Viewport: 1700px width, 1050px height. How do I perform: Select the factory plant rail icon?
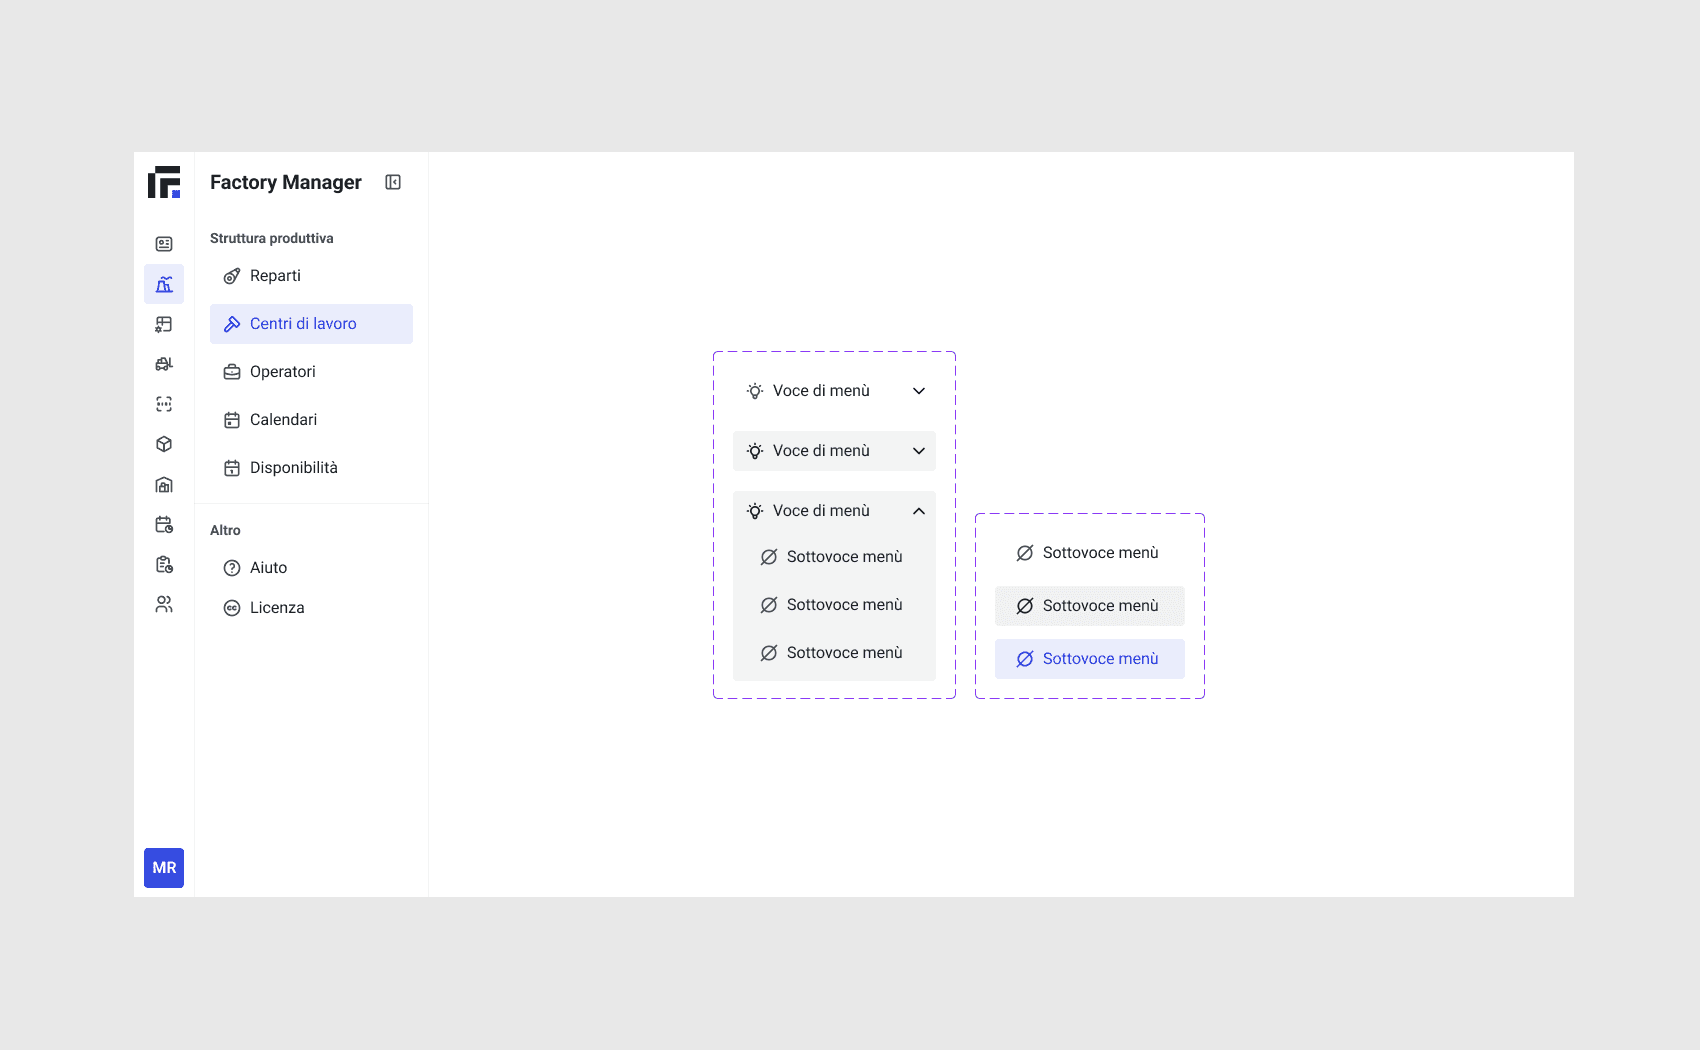(x=164, y=284)
